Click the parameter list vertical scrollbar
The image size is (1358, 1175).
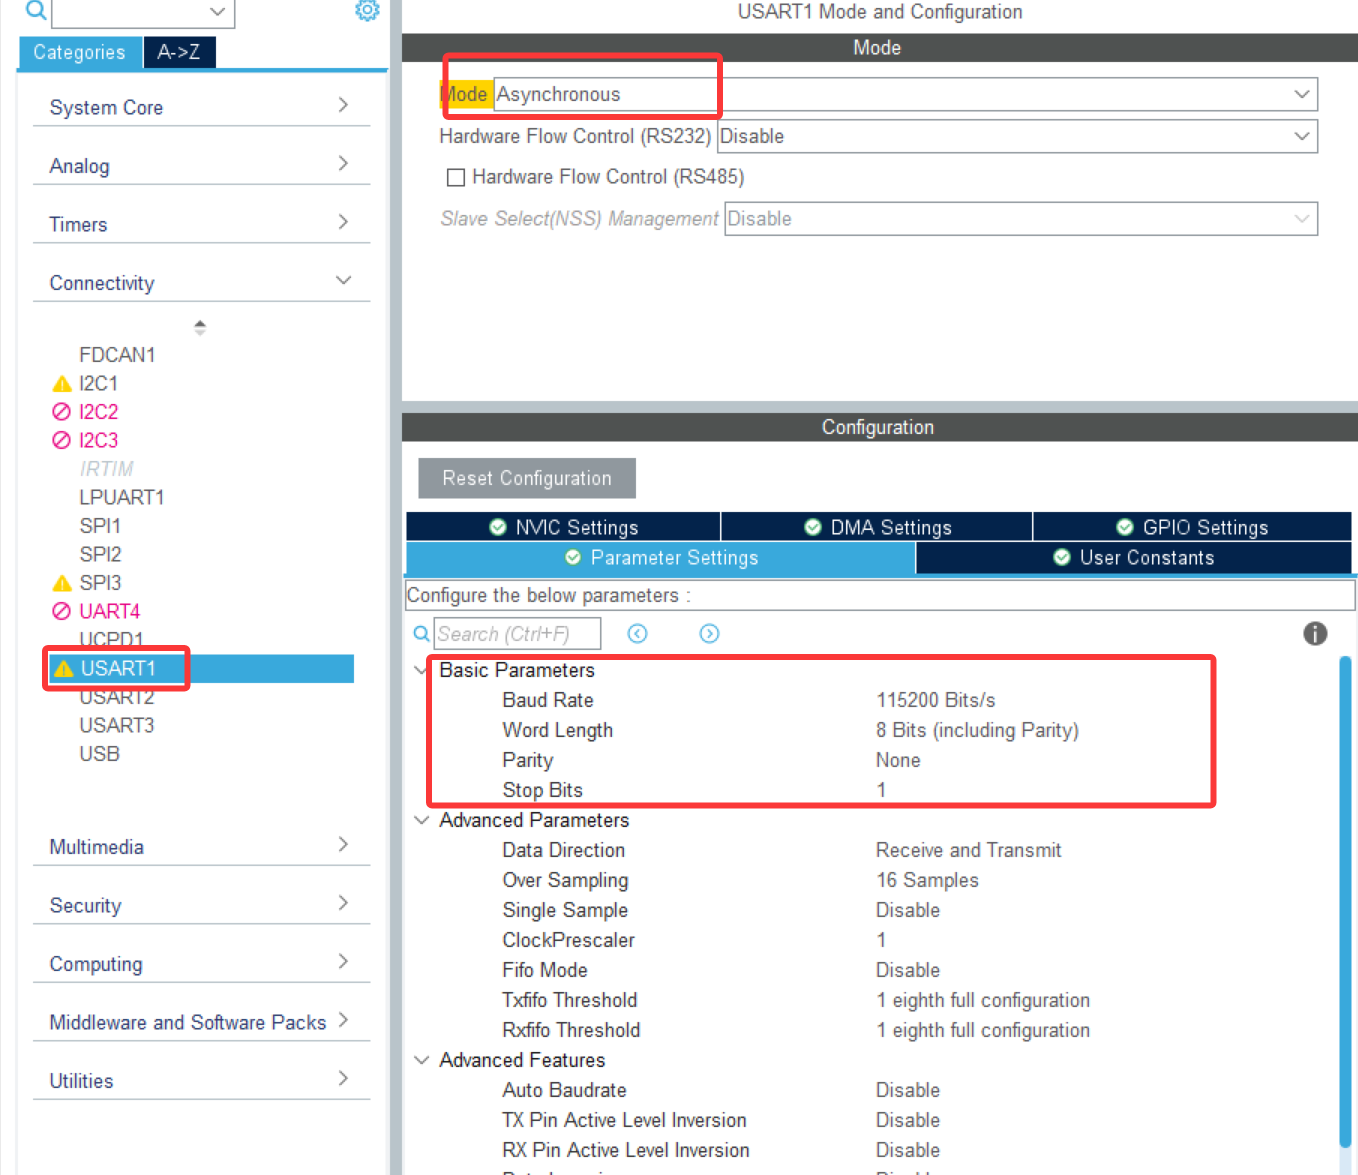1345,900
